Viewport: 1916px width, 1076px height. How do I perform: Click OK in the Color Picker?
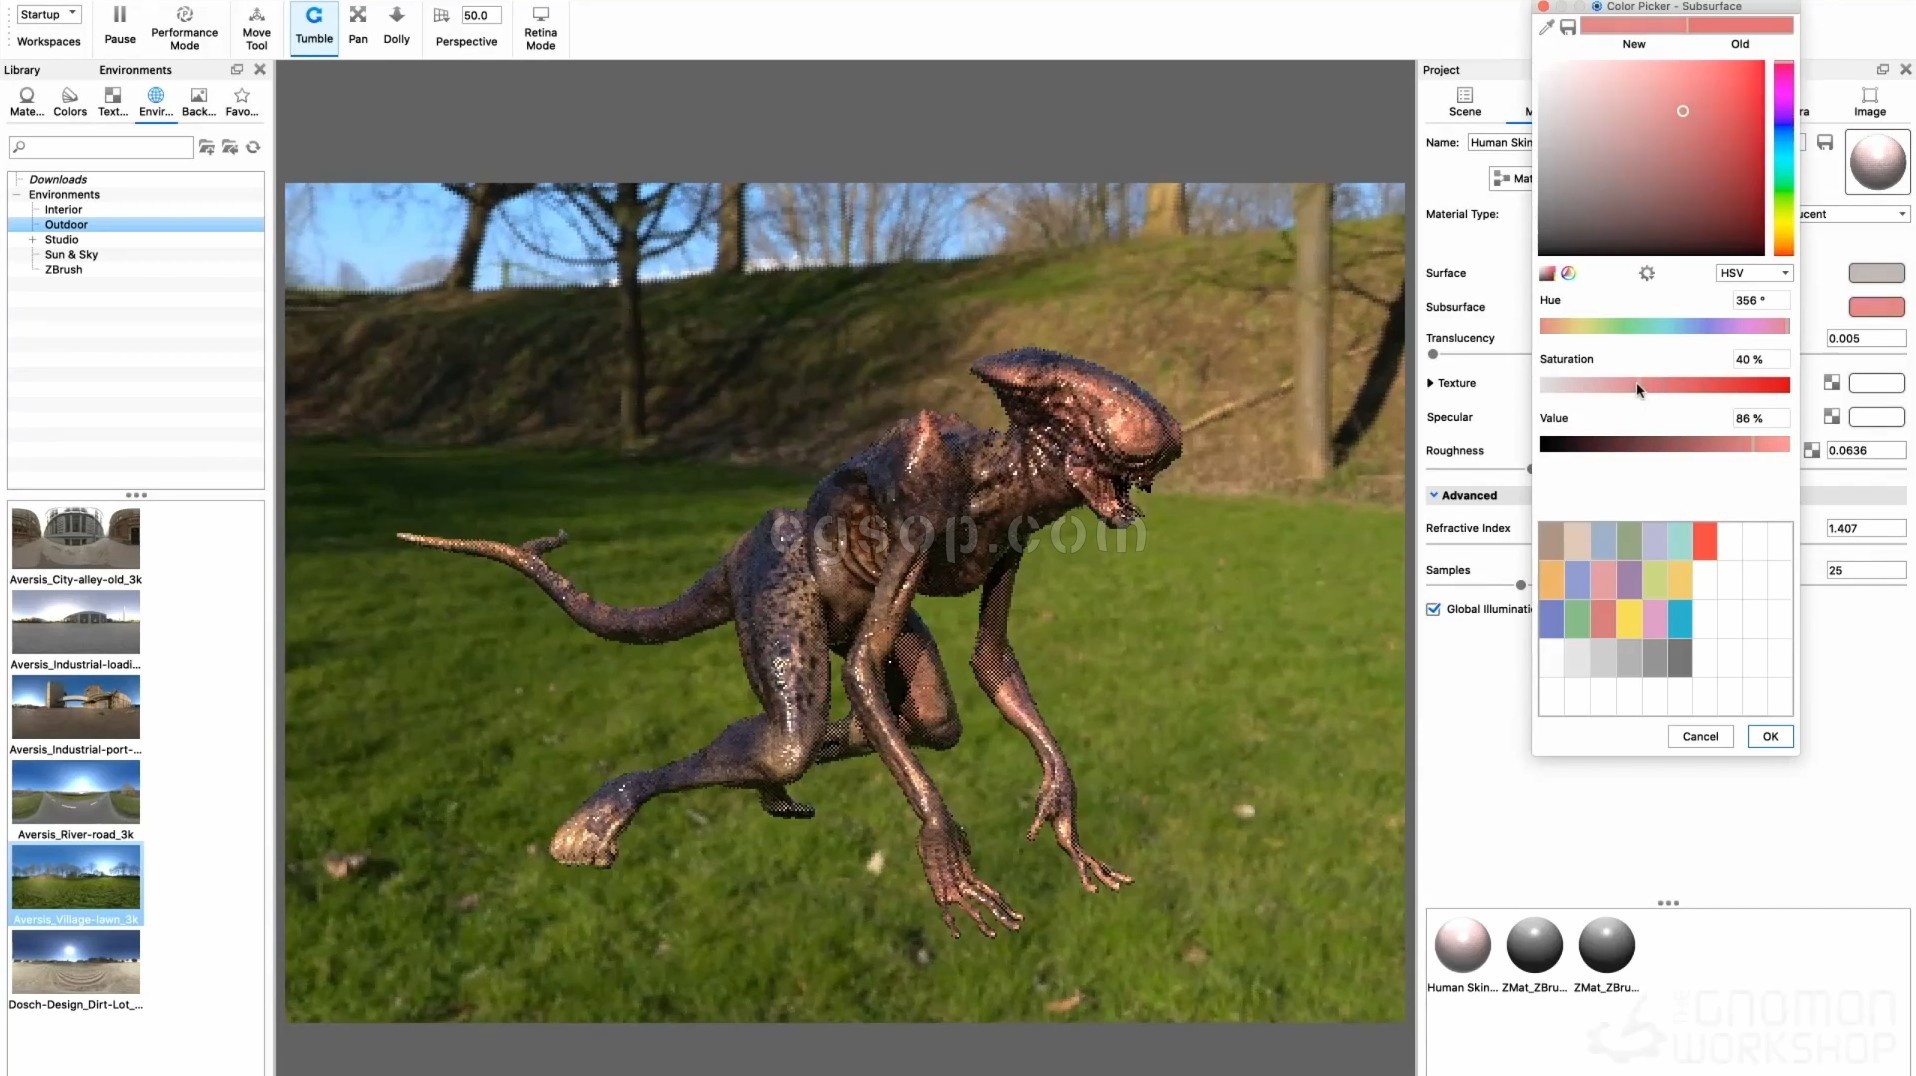[x=1770, y=736]
